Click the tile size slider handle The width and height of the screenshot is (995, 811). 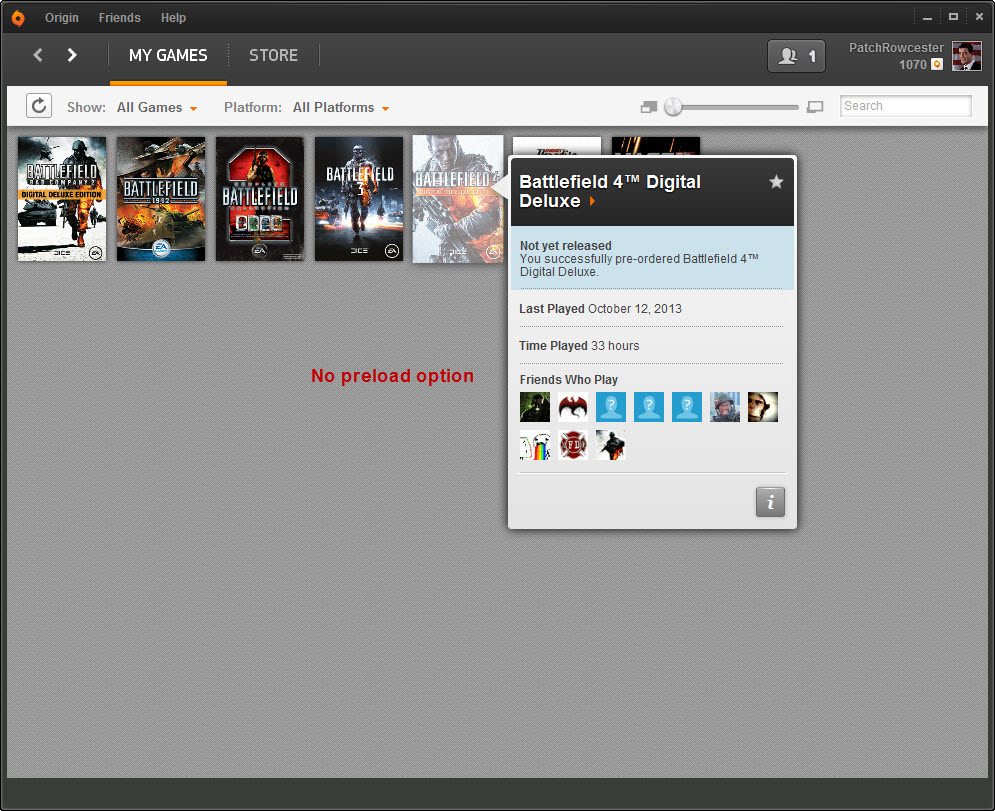(x=673, y=107)
